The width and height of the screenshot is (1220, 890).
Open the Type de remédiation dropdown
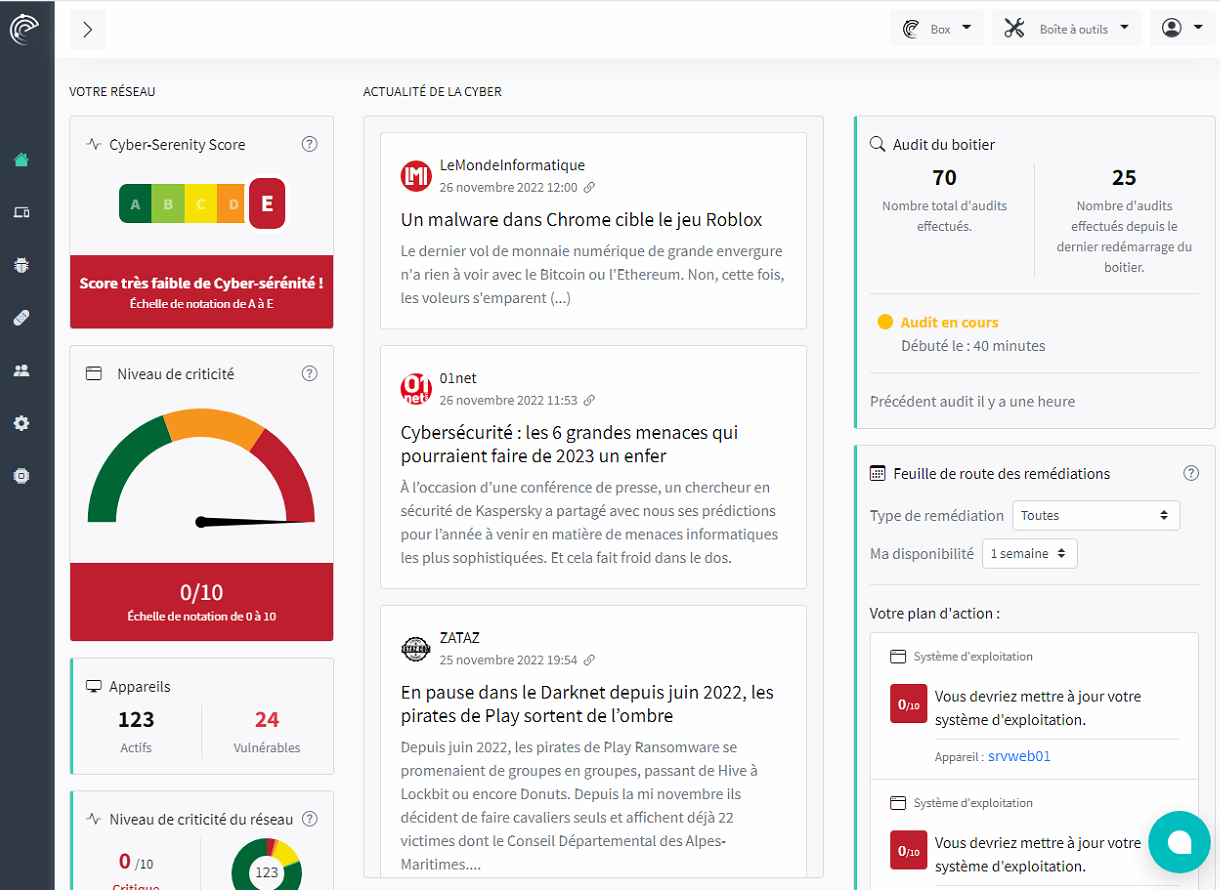1096,516
